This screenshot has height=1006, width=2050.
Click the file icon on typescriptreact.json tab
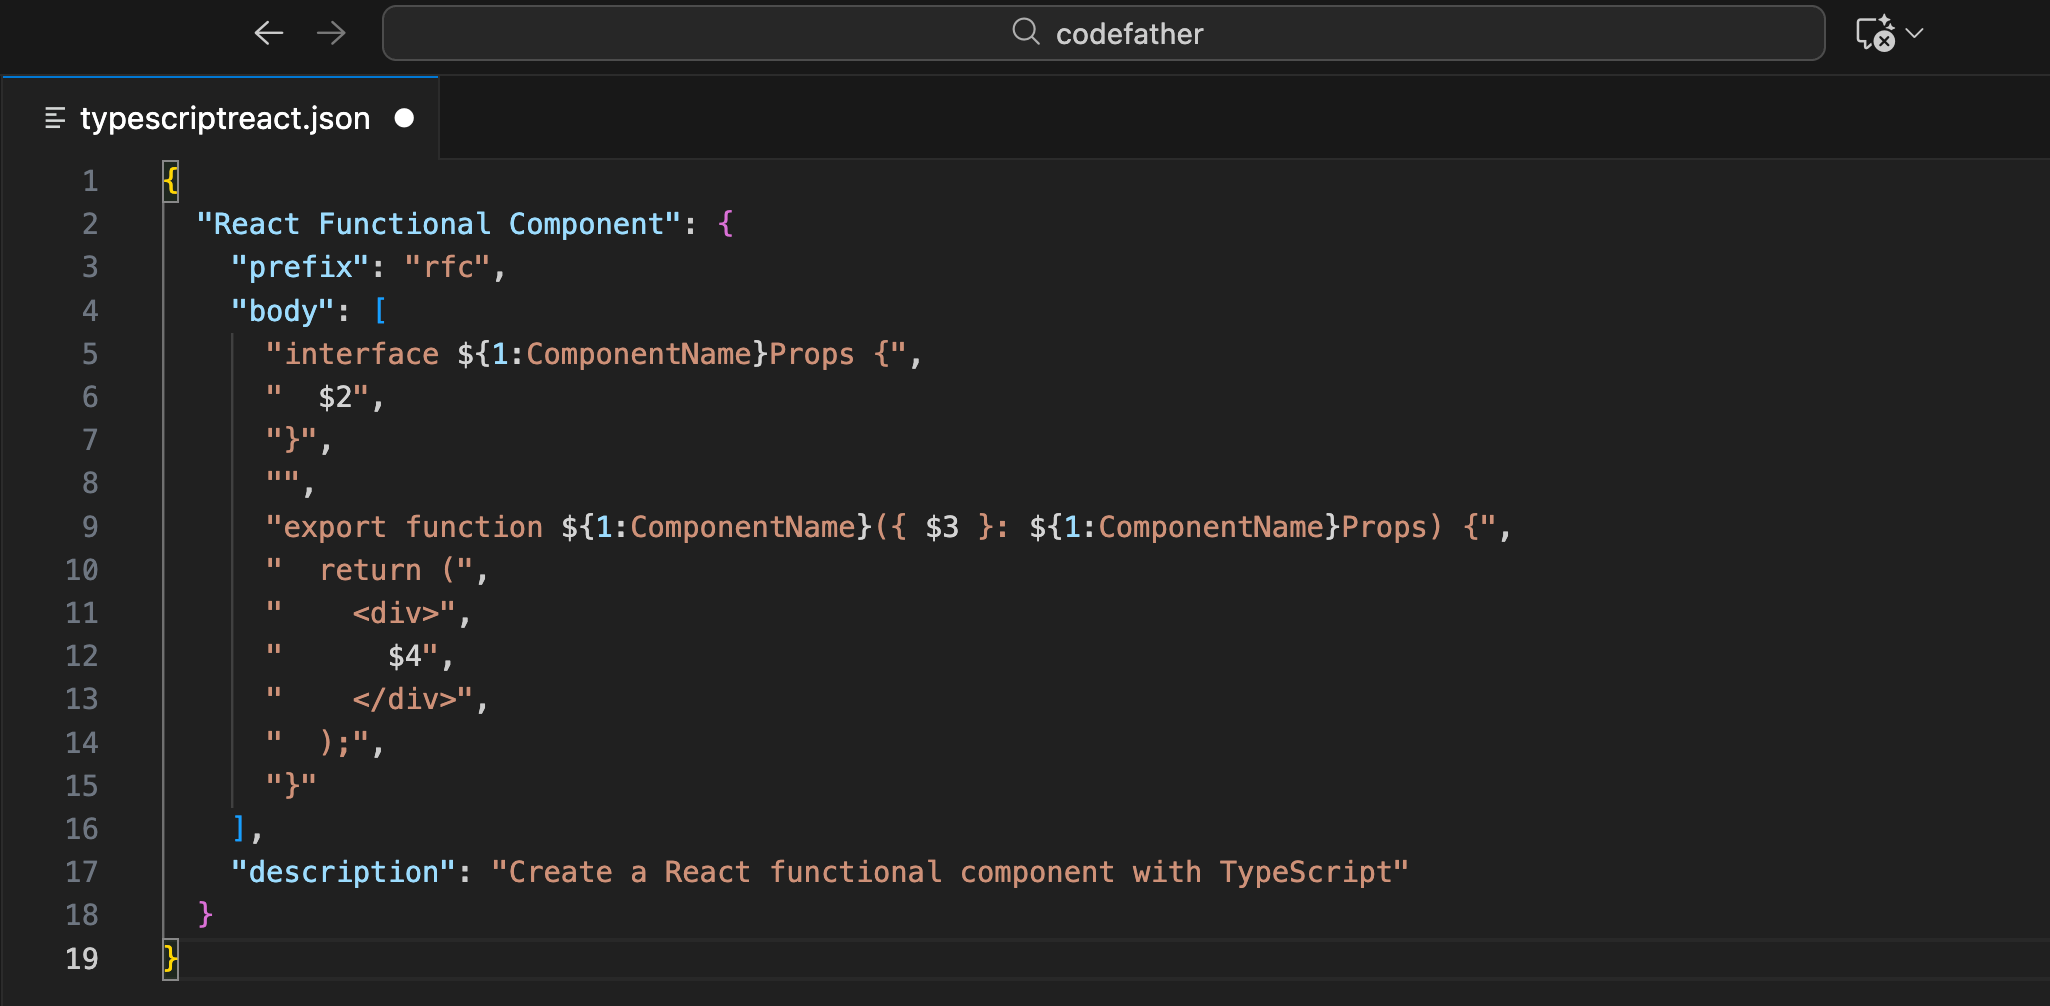coord(55,119)
